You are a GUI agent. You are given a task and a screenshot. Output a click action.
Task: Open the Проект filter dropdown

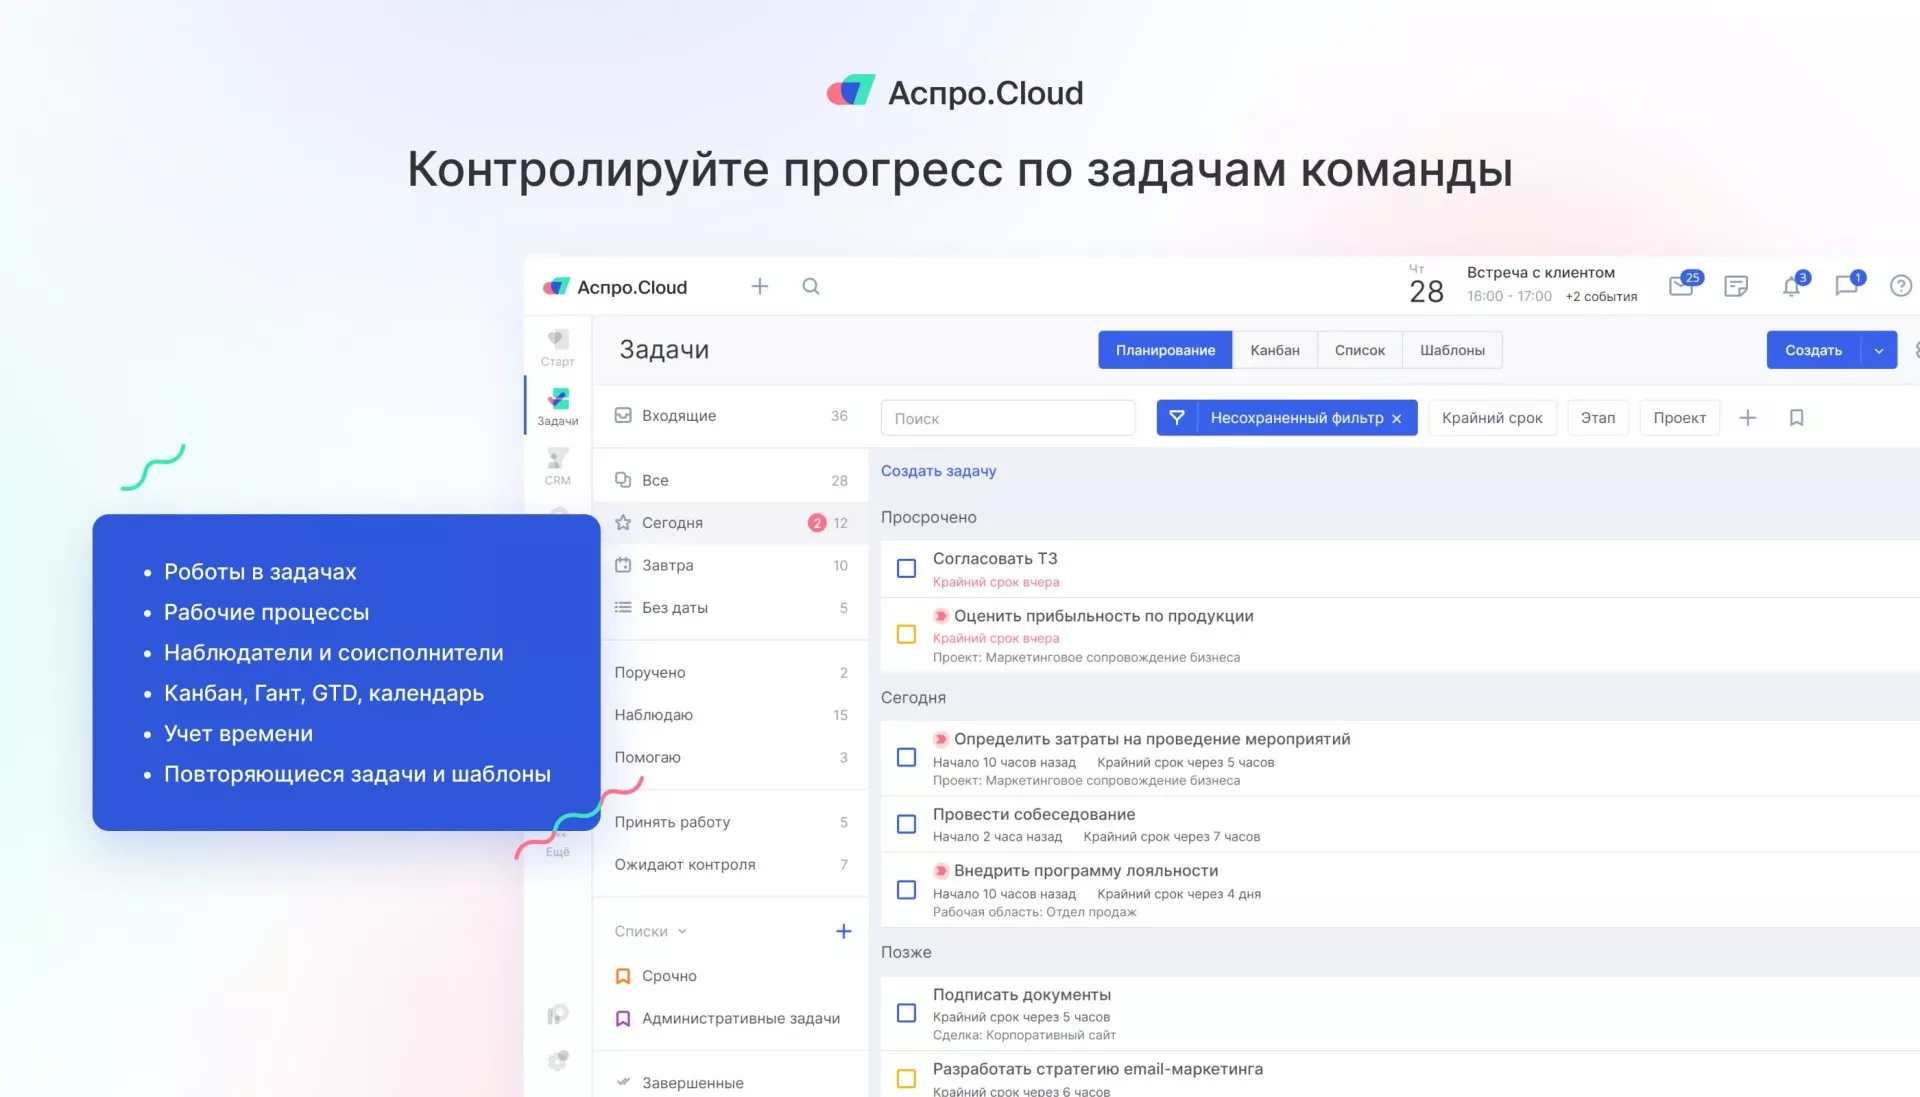tap(1679, 417)
